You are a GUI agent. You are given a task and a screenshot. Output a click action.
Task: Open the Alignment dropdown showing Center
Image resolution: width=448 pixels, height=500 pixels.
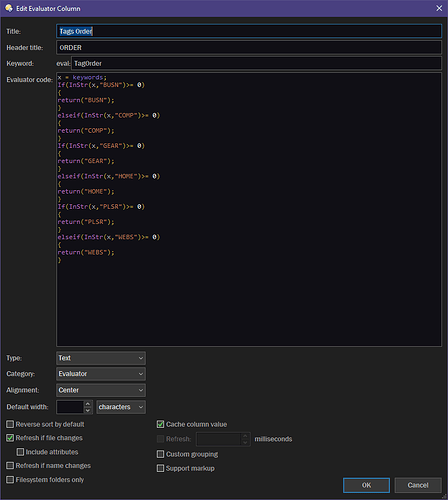coord(101,390)
